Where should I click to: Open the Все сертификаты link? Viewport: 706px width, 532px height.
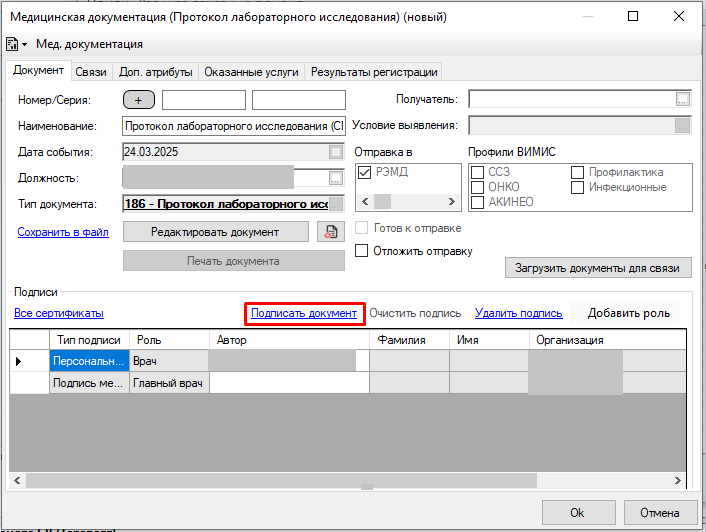(59, 313)
